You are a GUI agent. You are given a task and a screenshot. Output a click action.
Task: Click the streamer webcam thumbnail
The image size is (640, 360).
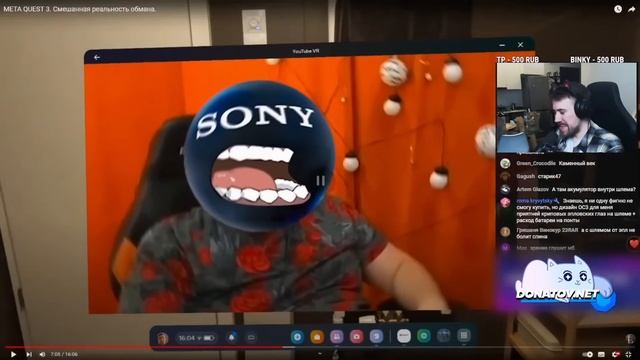(x=566, y=108)
